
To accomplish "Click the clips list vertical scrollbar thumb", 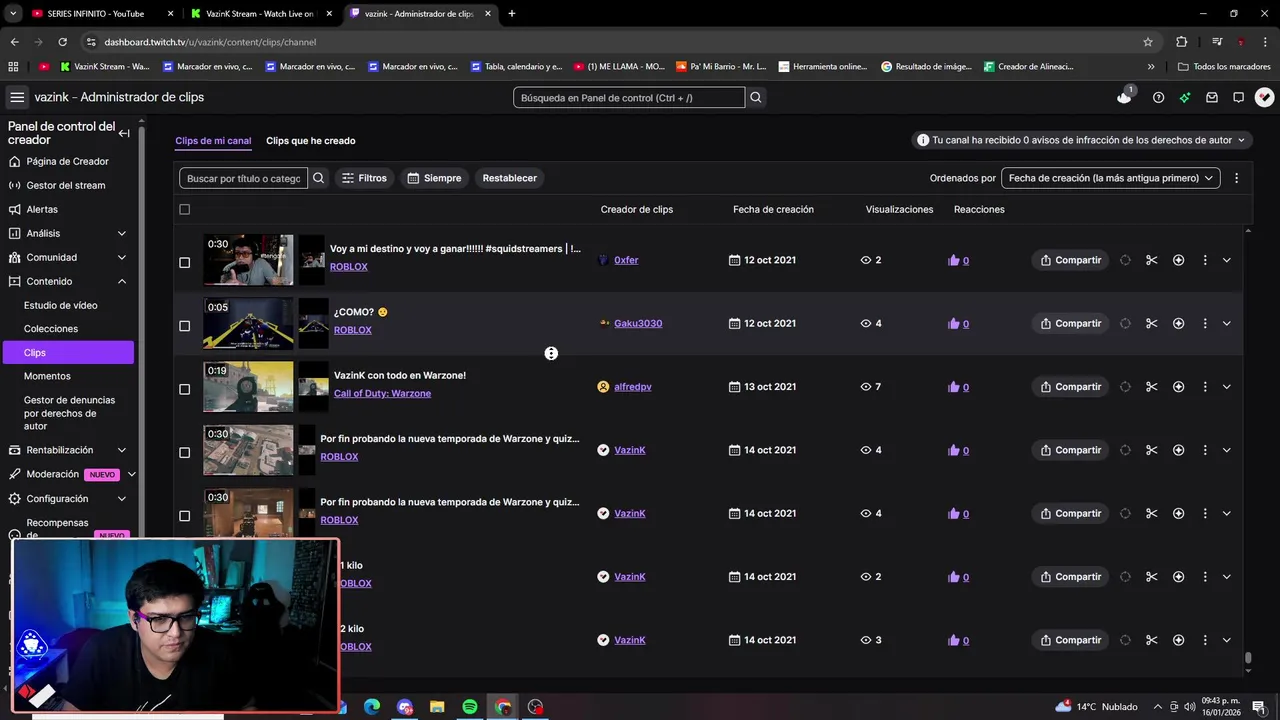I will pyautogui.click(x=1247, y=657).
